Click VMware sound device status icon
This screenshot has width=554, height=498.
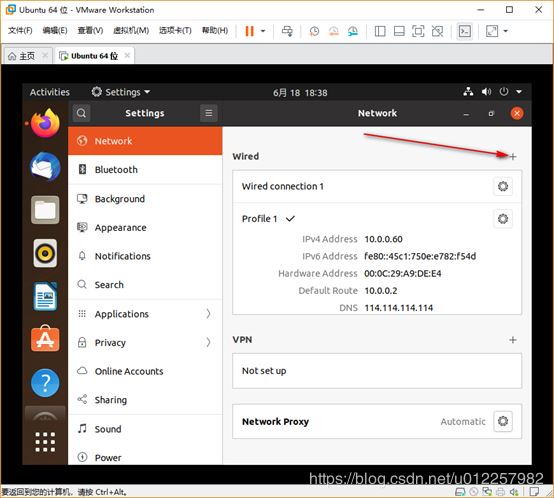point(514,492)
